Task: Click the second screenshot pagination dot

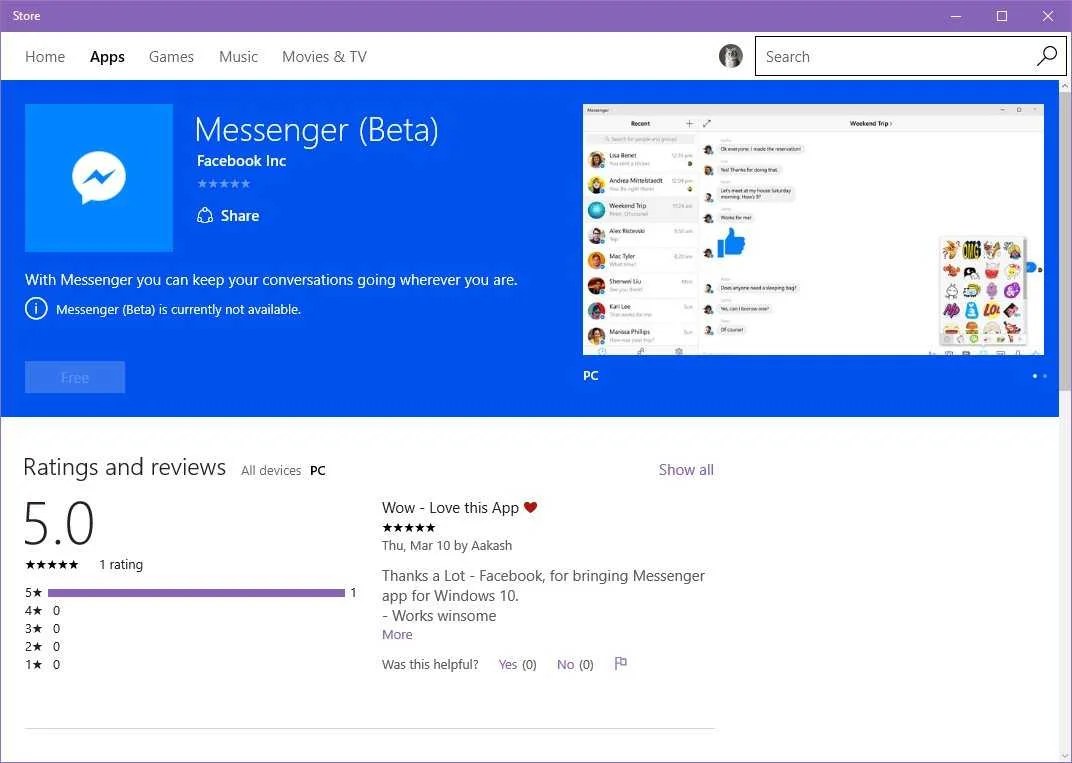Action: click(1045, 376)
